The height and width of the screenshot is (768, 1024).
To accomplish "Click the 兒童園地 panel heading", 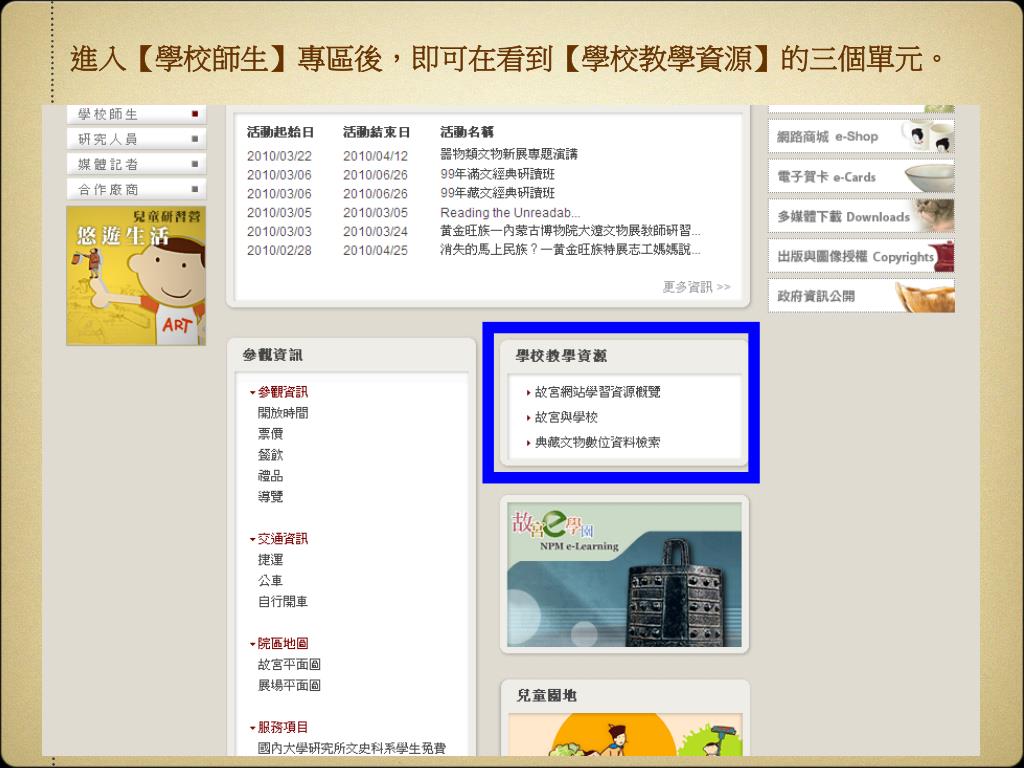I will pos(546,696).
